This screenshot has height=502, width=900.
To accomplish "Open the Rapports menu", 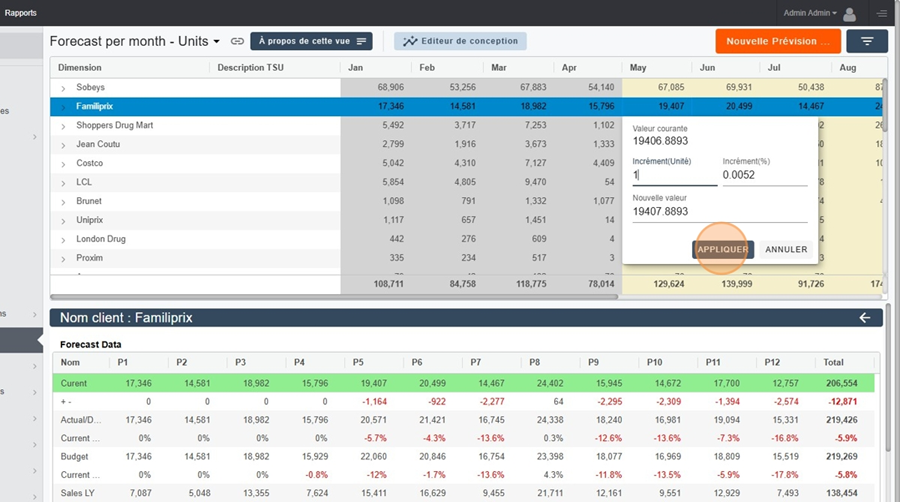I will (x=21, y=13).
